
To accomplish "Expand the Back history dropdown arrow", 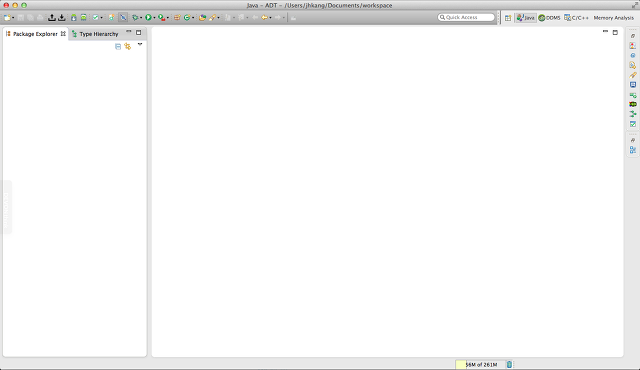I will [270, 18].
